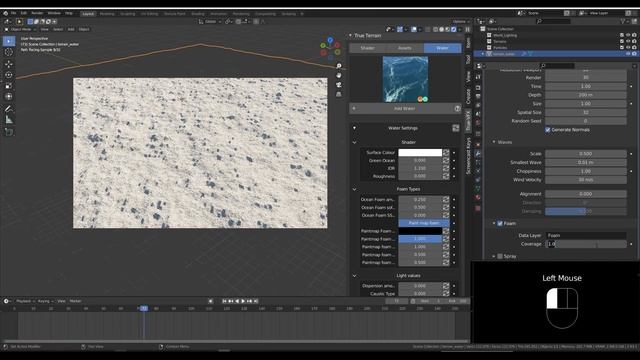The image size is (640, 360).
Task: Collapse the Water Settings section
Action: click(354, 128)
